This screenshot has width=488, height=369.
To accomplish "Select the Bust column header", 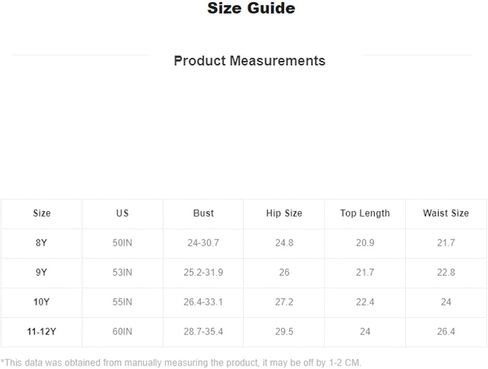I will [x=203, y=213].
